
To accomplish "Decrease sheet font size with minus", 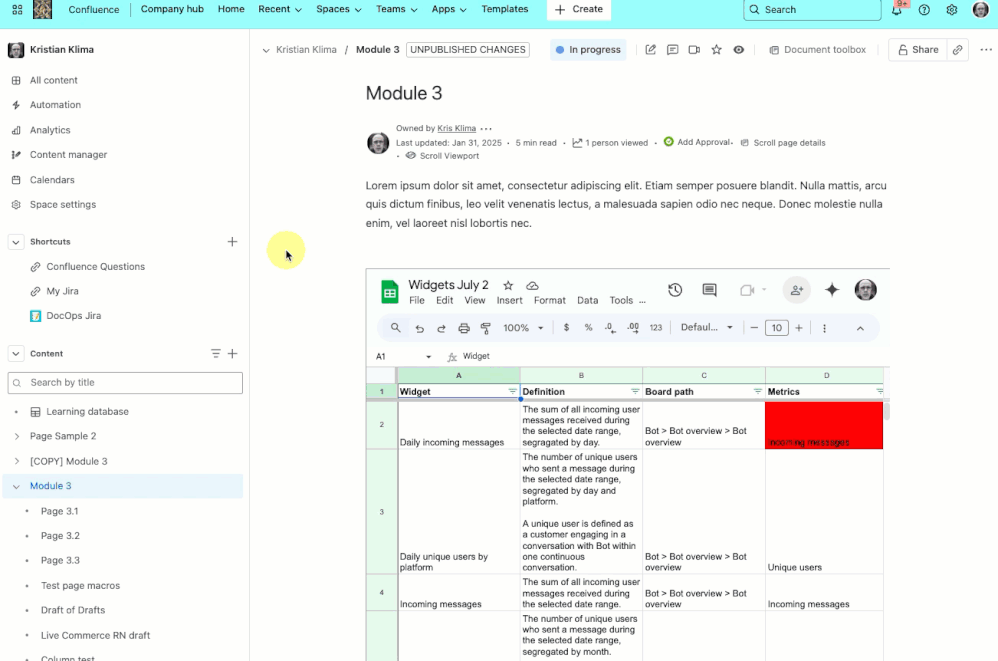I will (754, 328).
